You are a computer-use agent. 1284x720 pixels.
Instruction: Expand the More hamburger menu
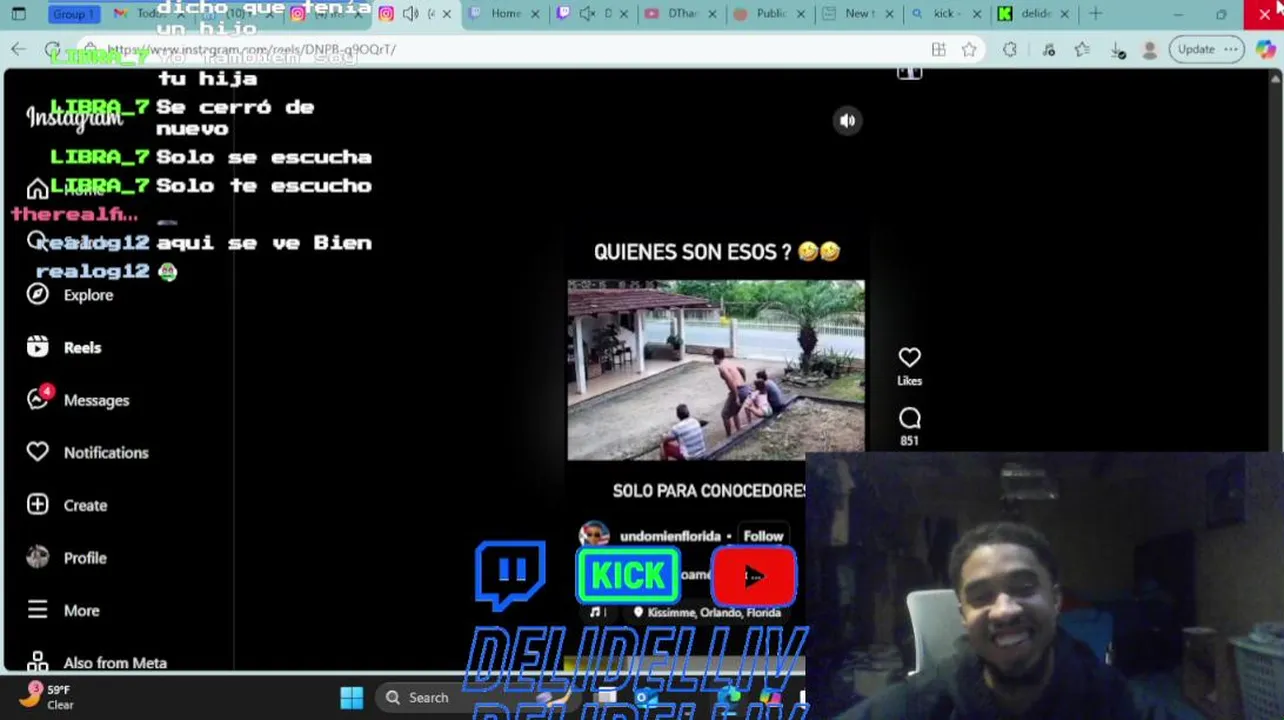coord(63,610)
